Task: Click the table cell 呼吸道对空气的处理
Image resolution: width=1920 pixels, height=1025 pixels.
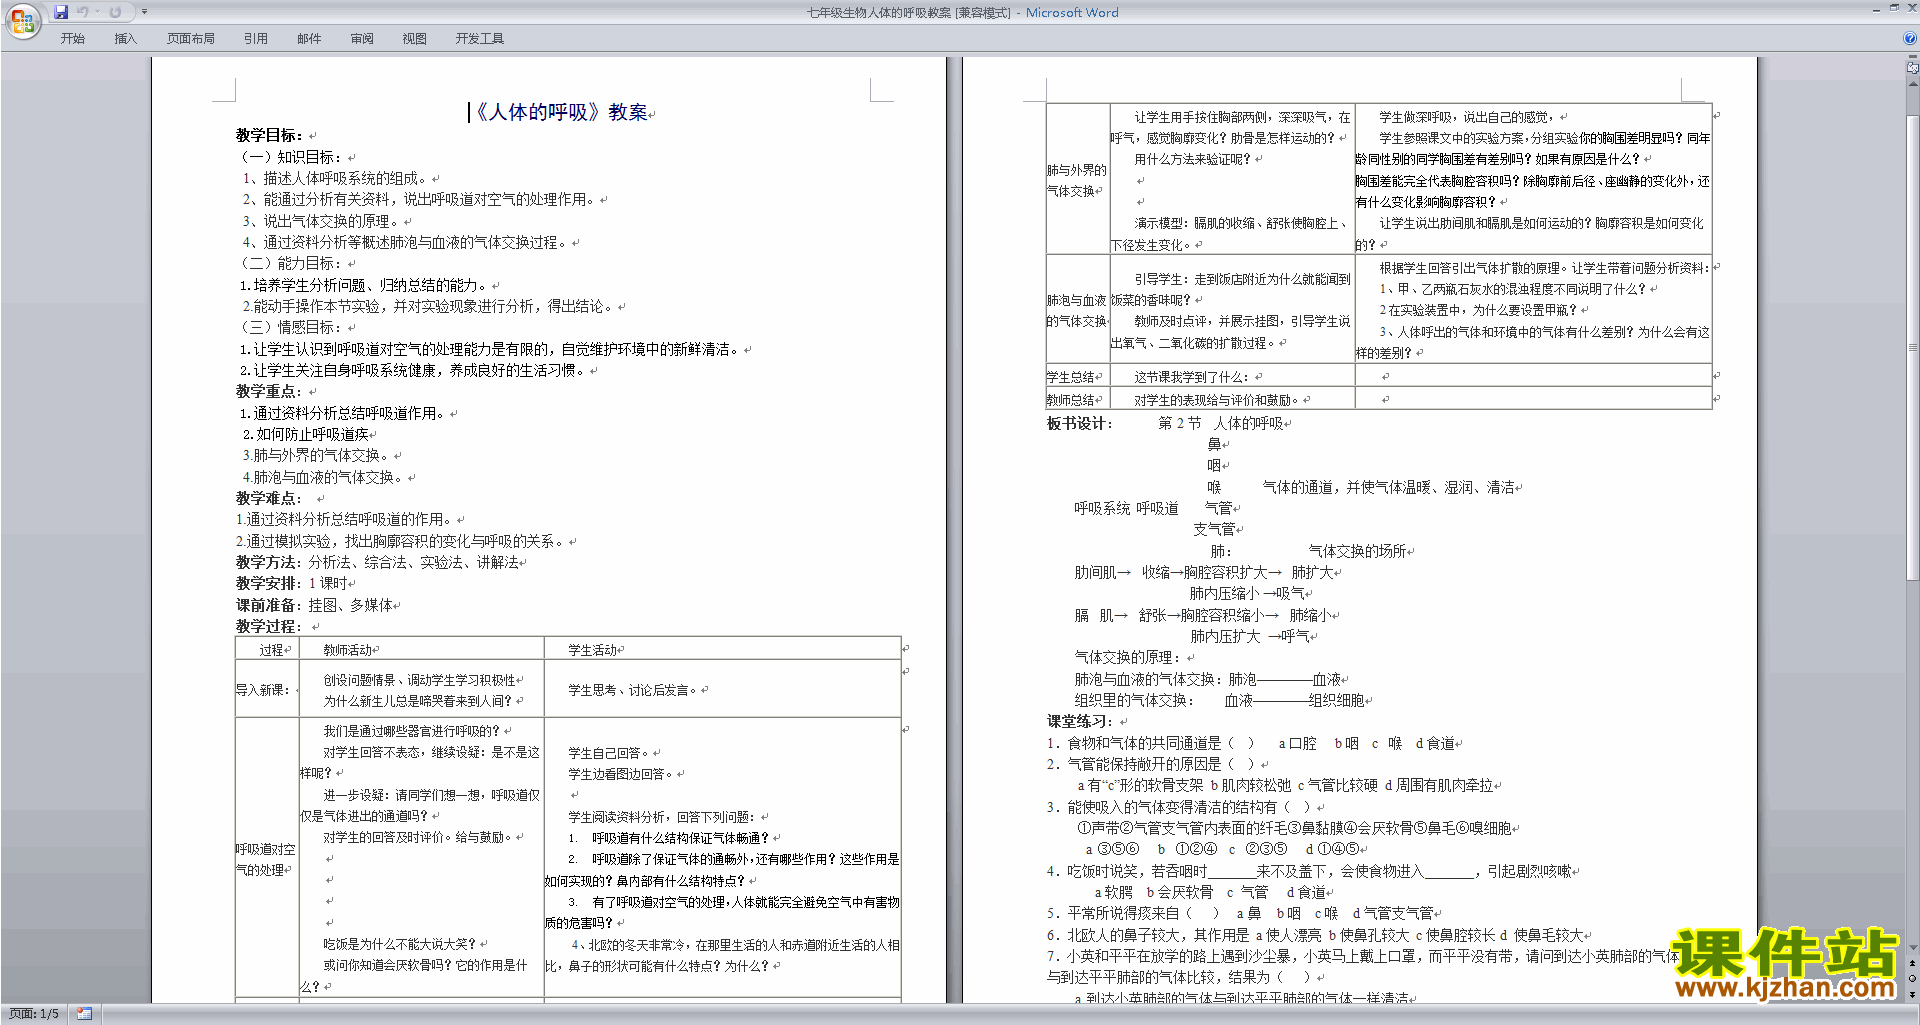Action: (x=266, y=860)
